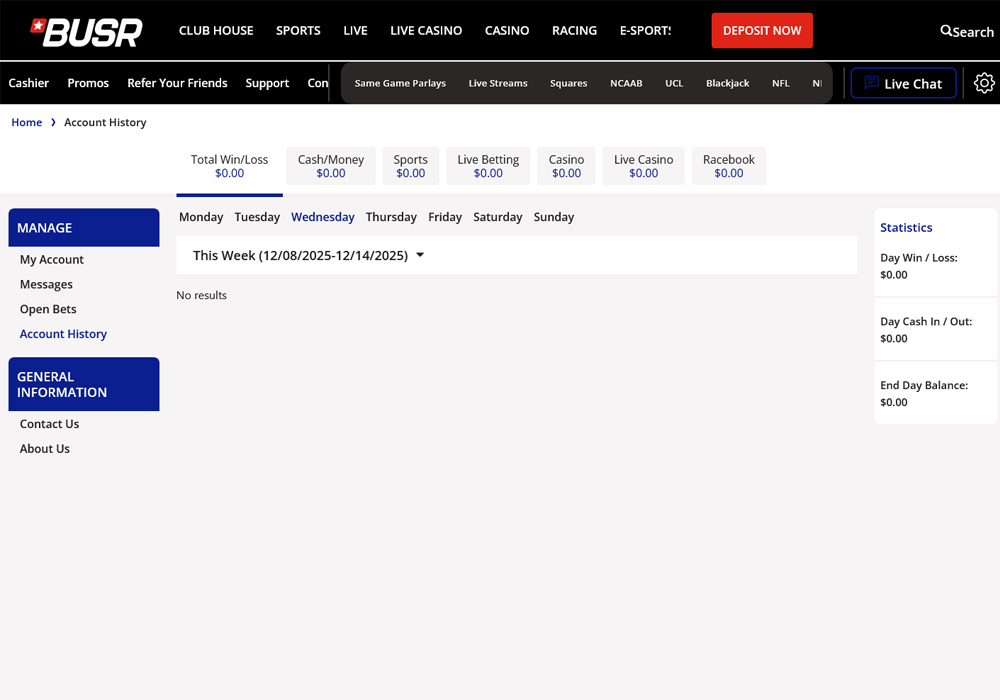Go to the Racing section
This screenshot has height=700, width=1000.
point(574,31)
